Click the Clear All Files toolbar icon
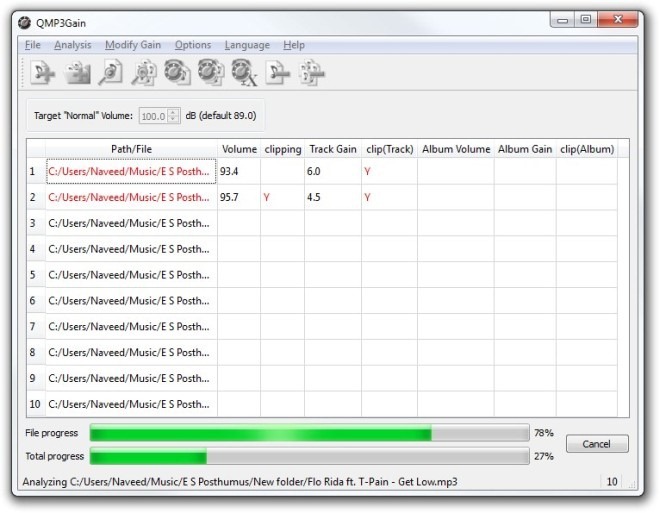The width and height of the screenshot is (660, 513). pos(311,73)
